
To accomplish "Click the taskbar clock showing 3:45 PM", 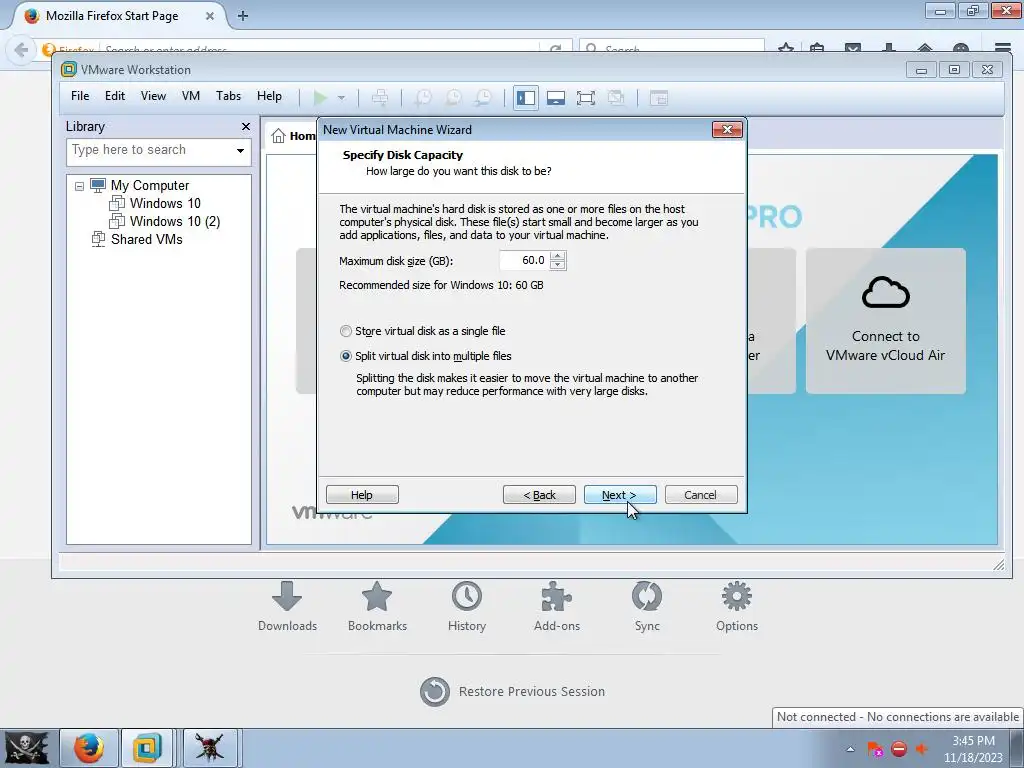I will pos(973,749).
